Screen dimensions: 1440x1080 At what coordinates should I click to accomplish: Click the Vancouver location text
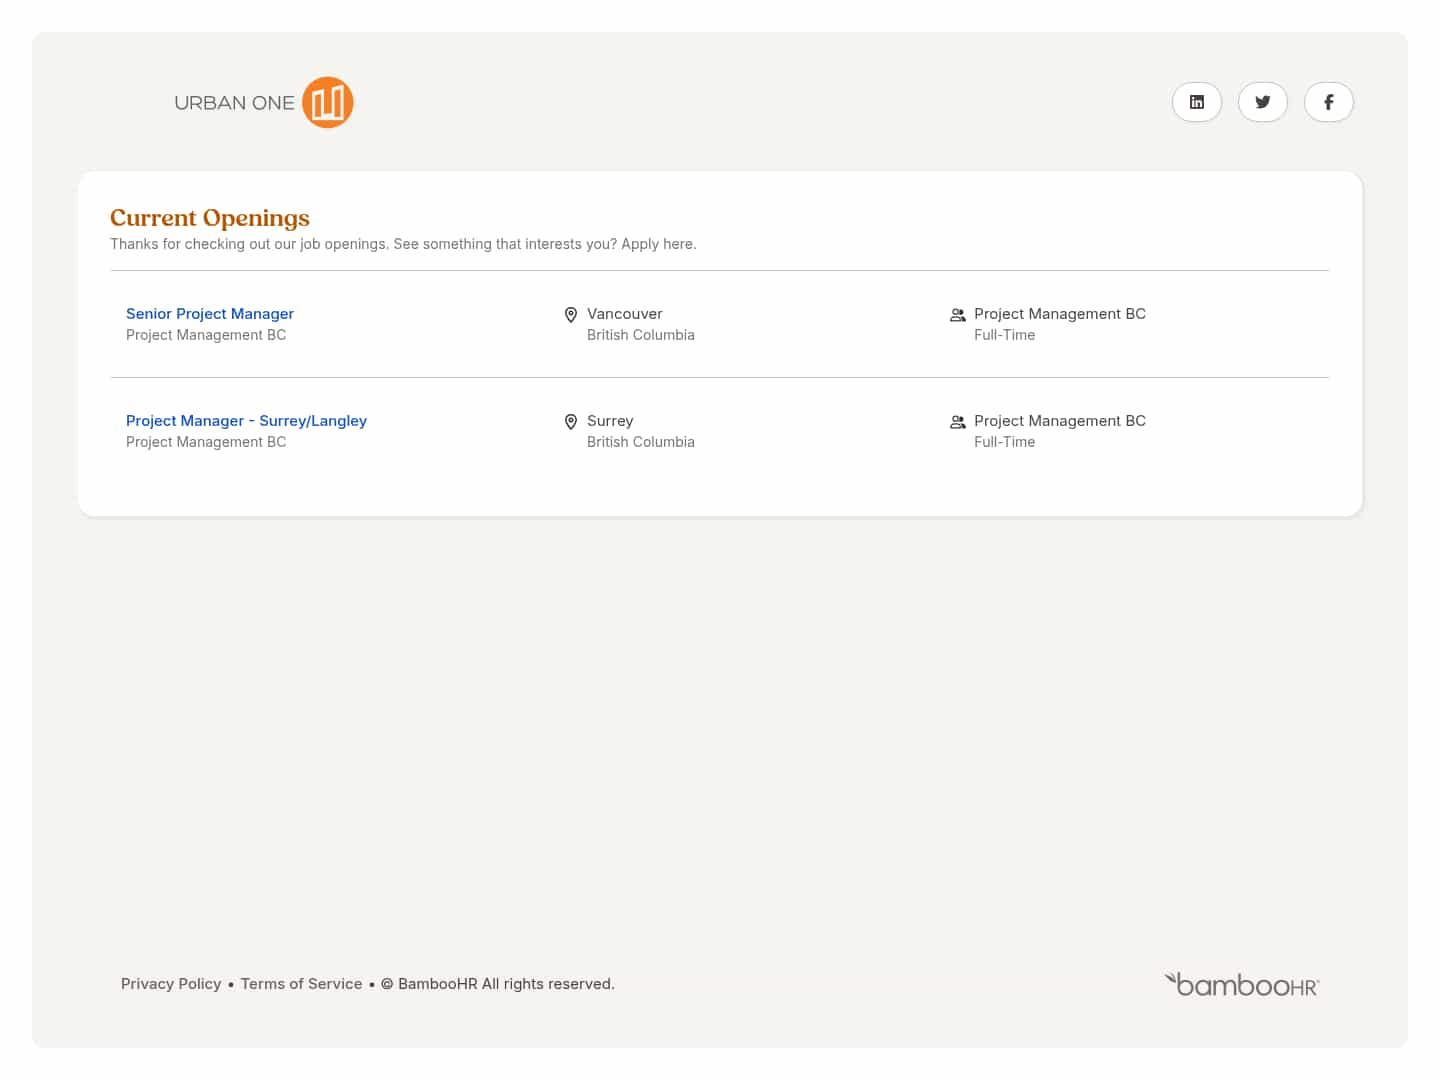[x=624, y=314]
